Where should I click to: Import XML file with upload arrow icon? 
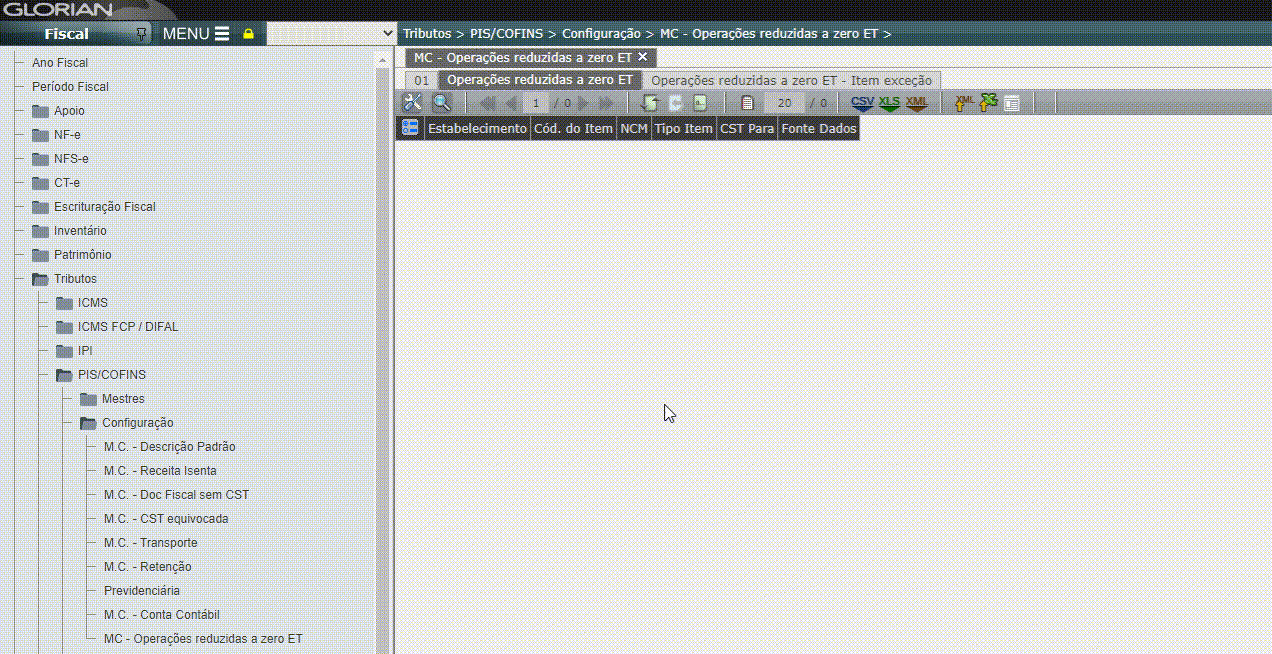pos(963,103)
